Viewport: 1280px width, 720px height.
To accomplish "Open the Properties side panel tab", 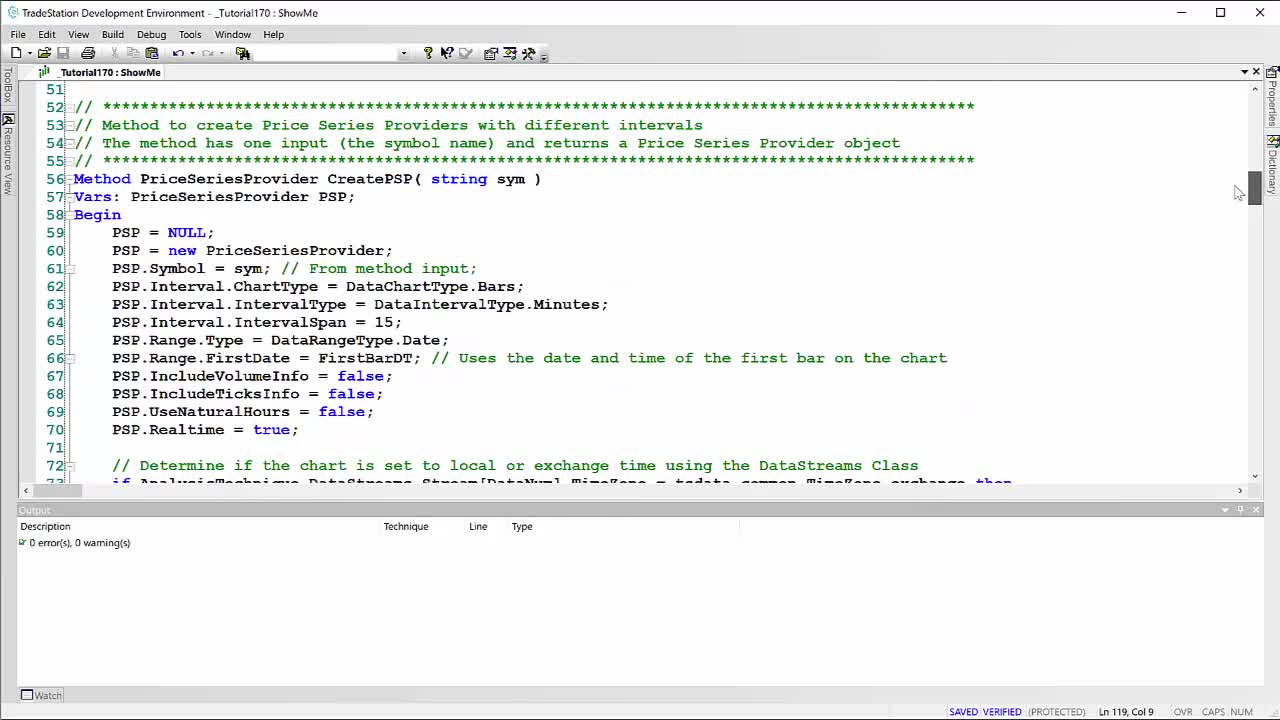I will (1272, 98).
